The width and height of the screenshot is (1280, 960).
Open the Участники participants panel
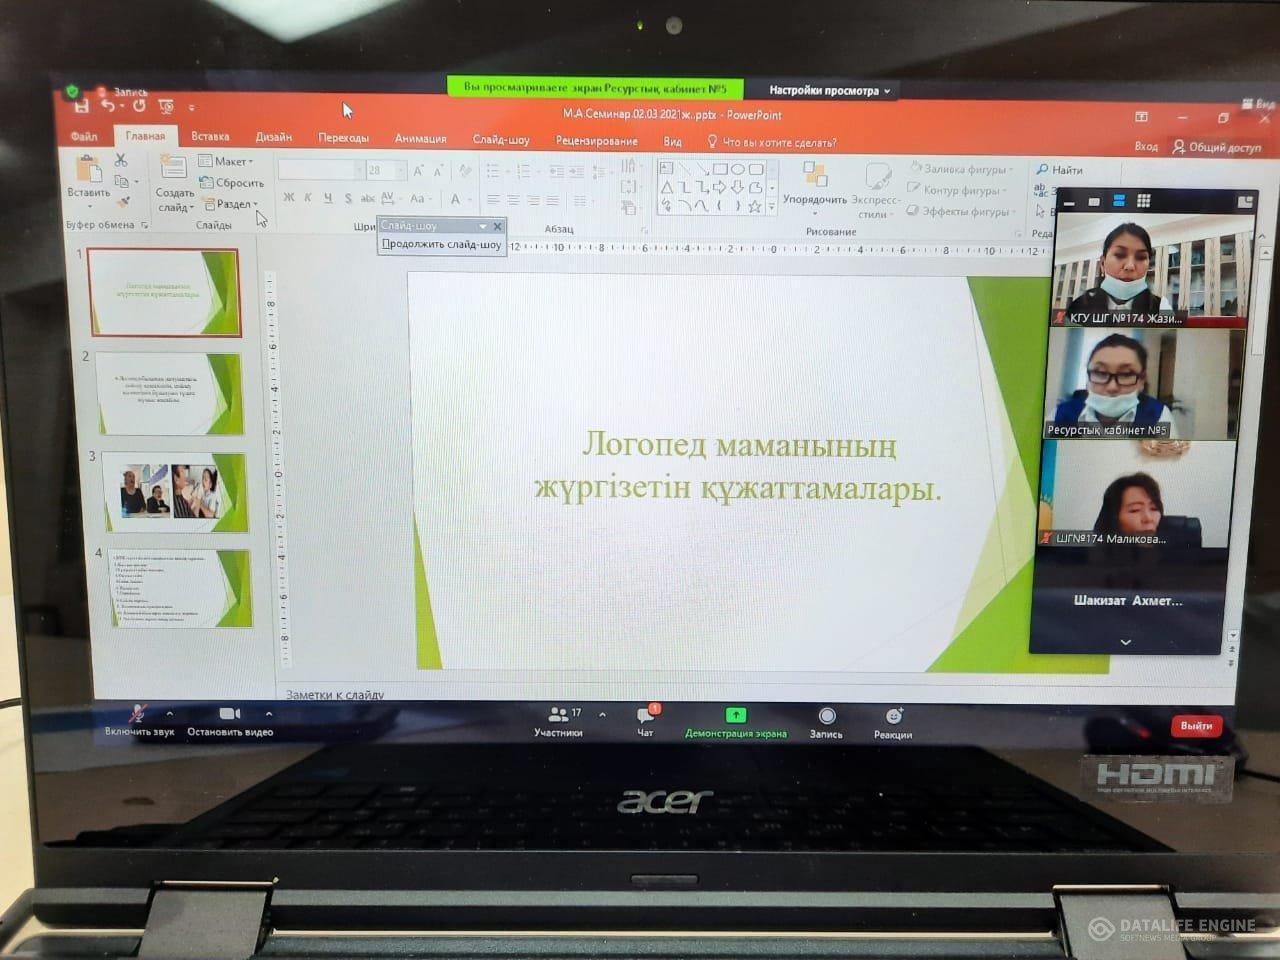pyautogui.click(x=558, y=717)
